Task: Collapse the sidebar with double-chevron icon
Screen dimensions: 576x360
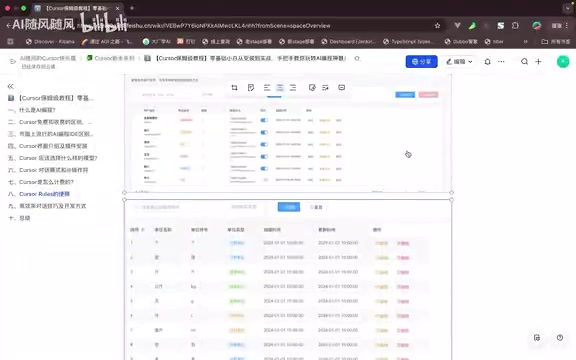Action: pyautogui.click(x=10, y=86)
